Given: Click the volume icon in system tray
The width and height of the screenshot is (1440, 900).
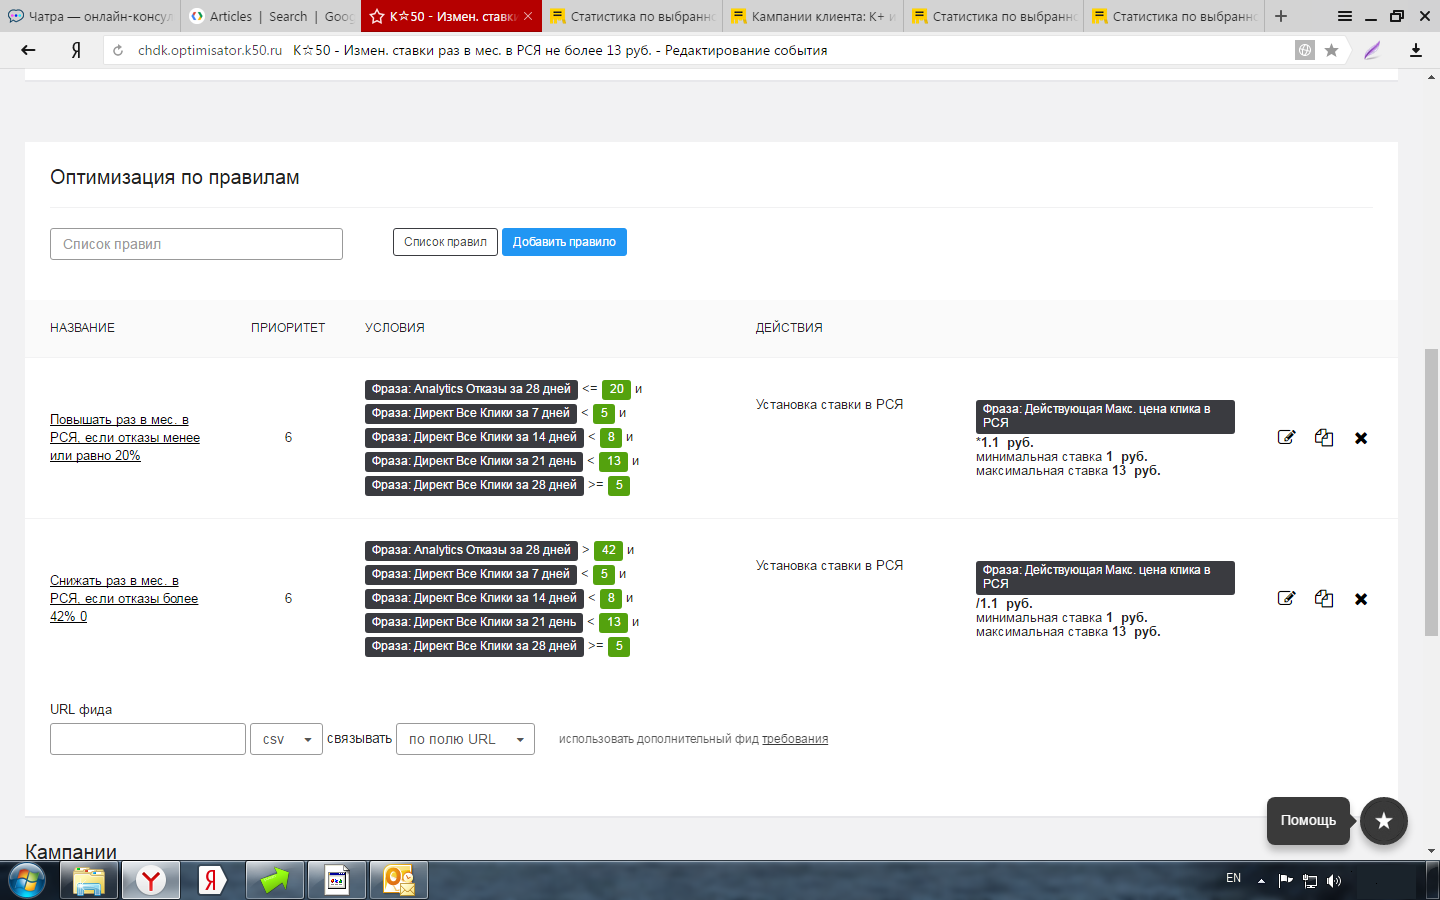Looking at the screenshot, I should (1334, 881).
